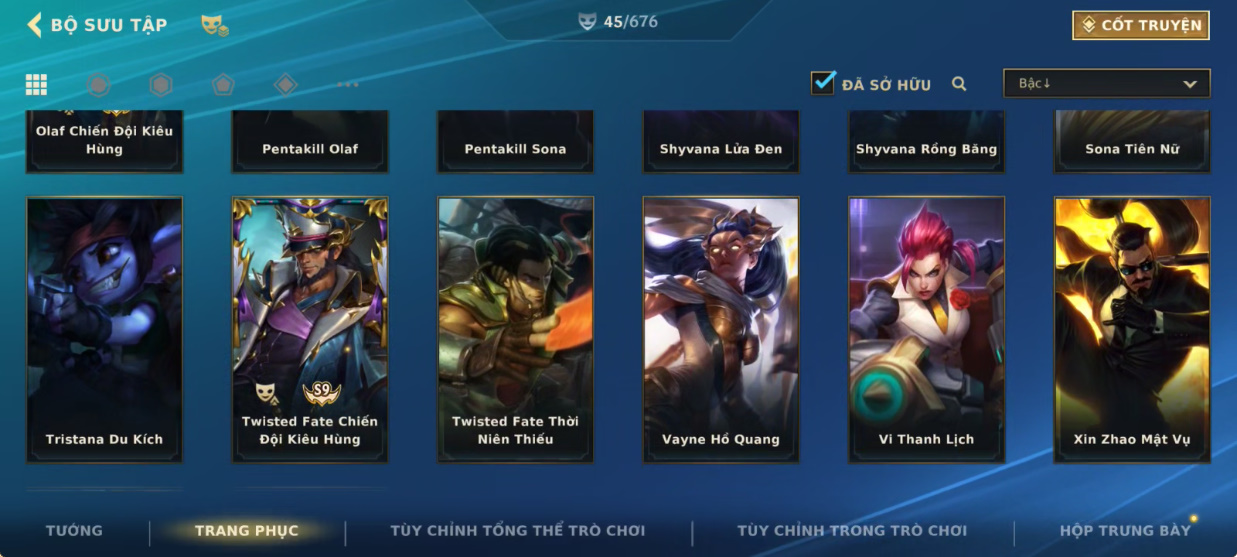
Task: Open the Bậc sort dropdown
Action: click(1107, 83)
